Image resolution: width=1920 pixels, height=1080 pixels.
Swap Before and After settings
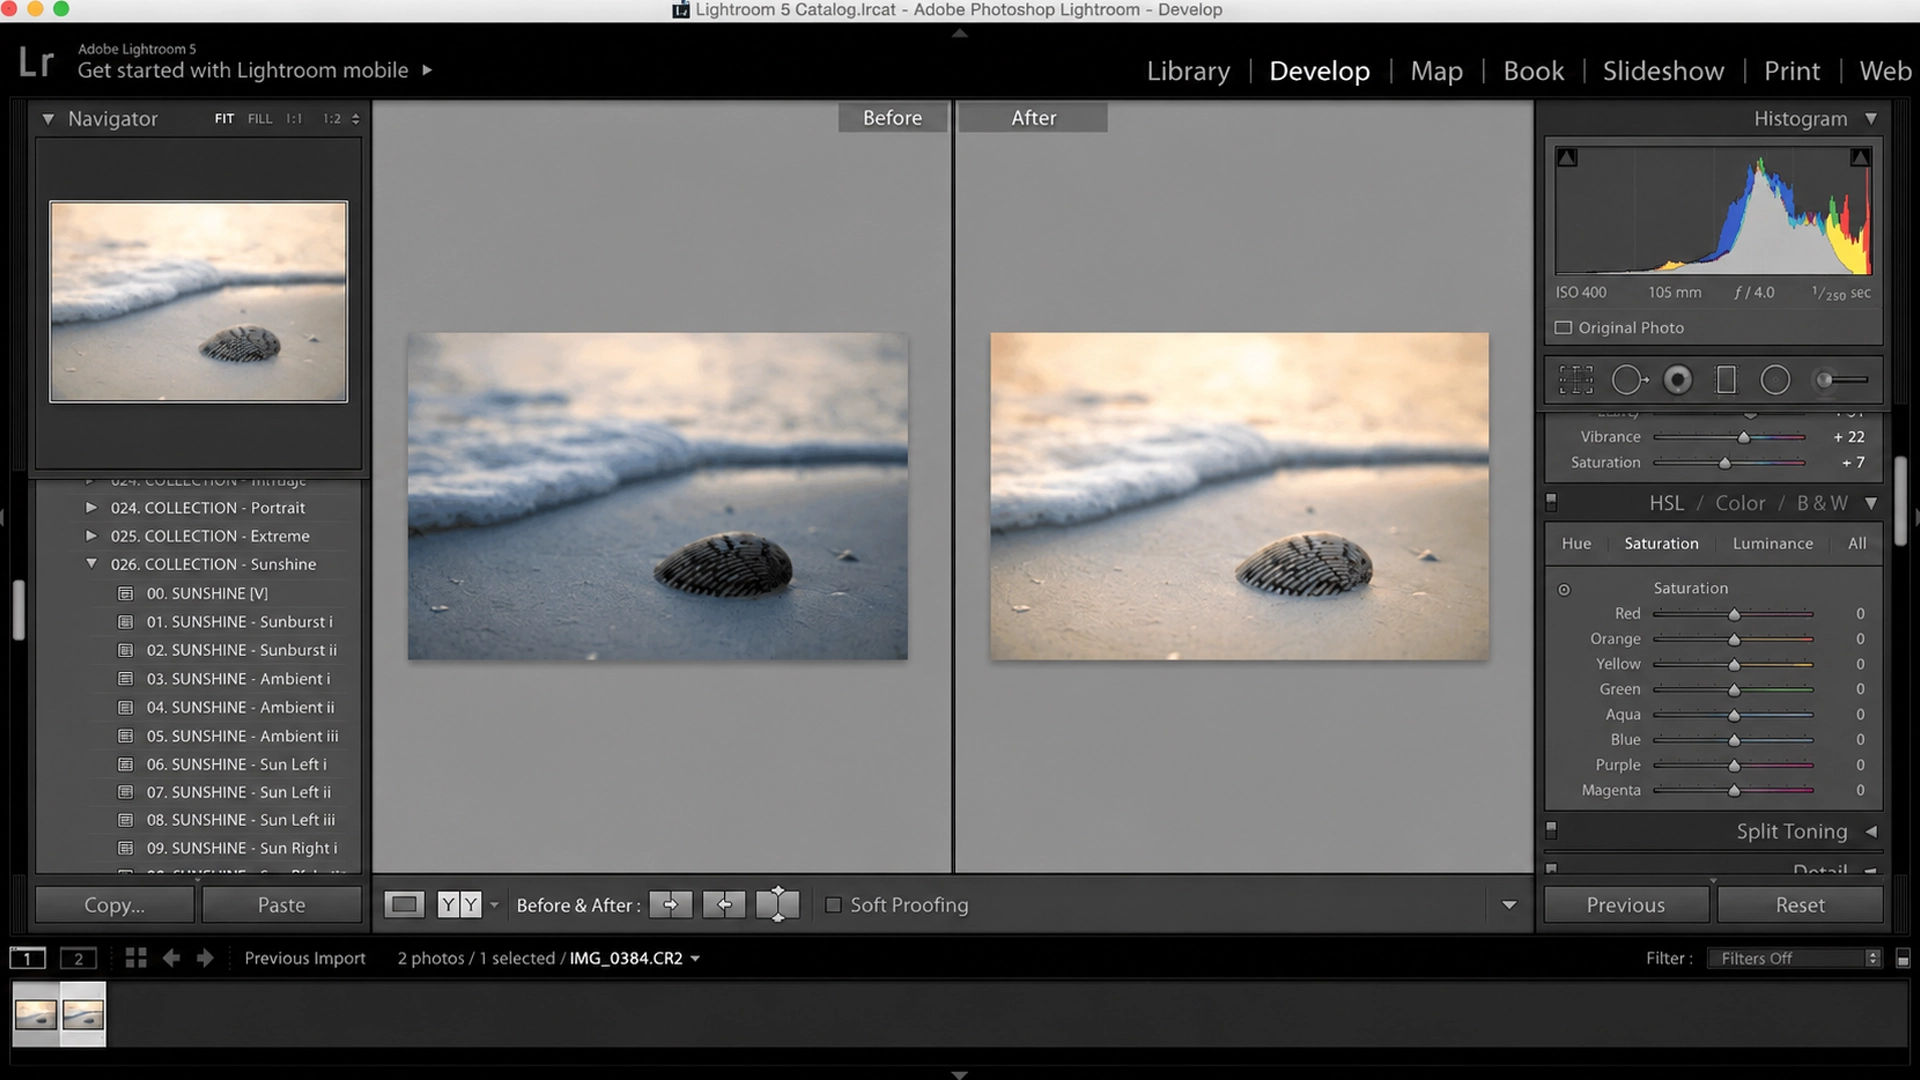tap(778, 905)
